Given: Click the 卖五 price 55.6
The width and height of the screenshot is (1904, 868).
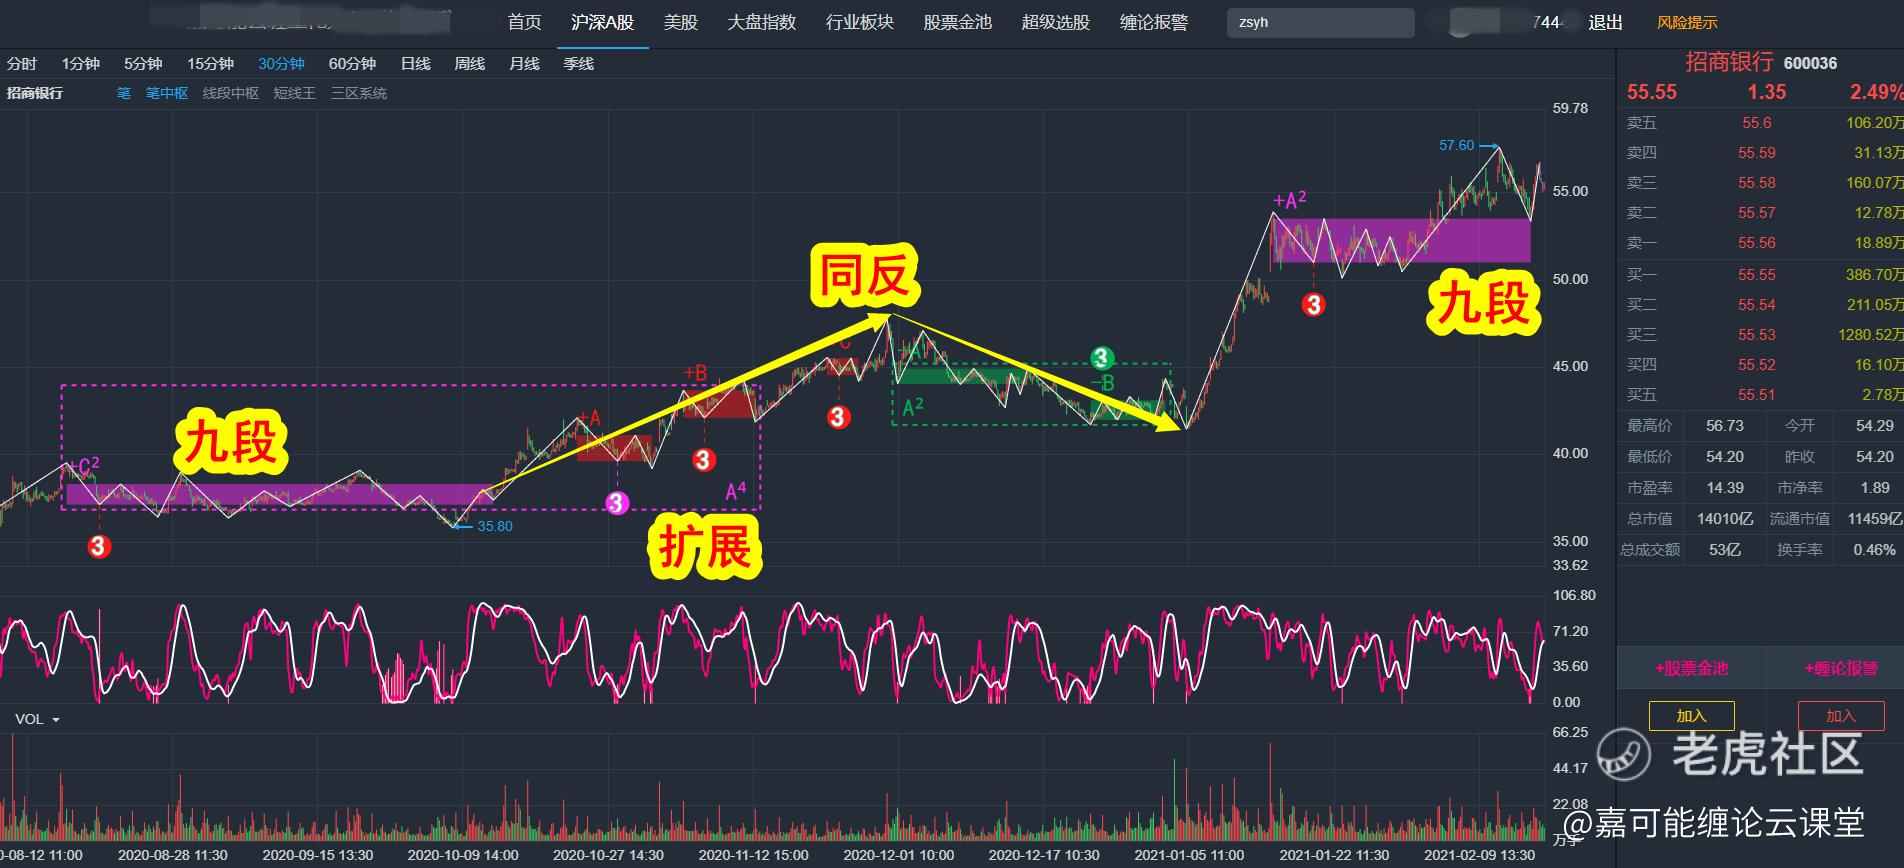Looking at the screenshot, I should pos(1756,123).
